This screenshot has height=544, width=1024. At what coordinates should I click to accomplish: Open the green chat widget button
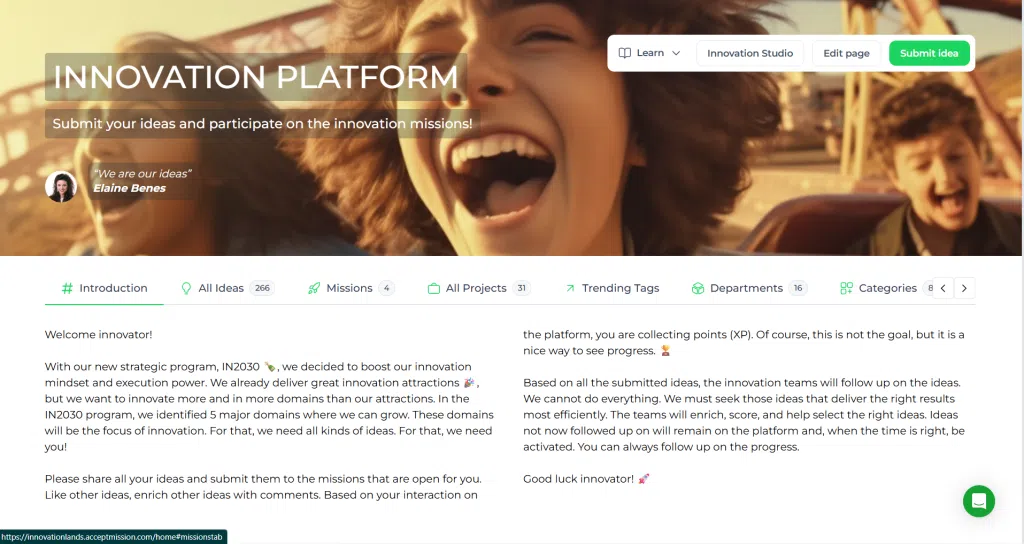click(x=979, y=501)
